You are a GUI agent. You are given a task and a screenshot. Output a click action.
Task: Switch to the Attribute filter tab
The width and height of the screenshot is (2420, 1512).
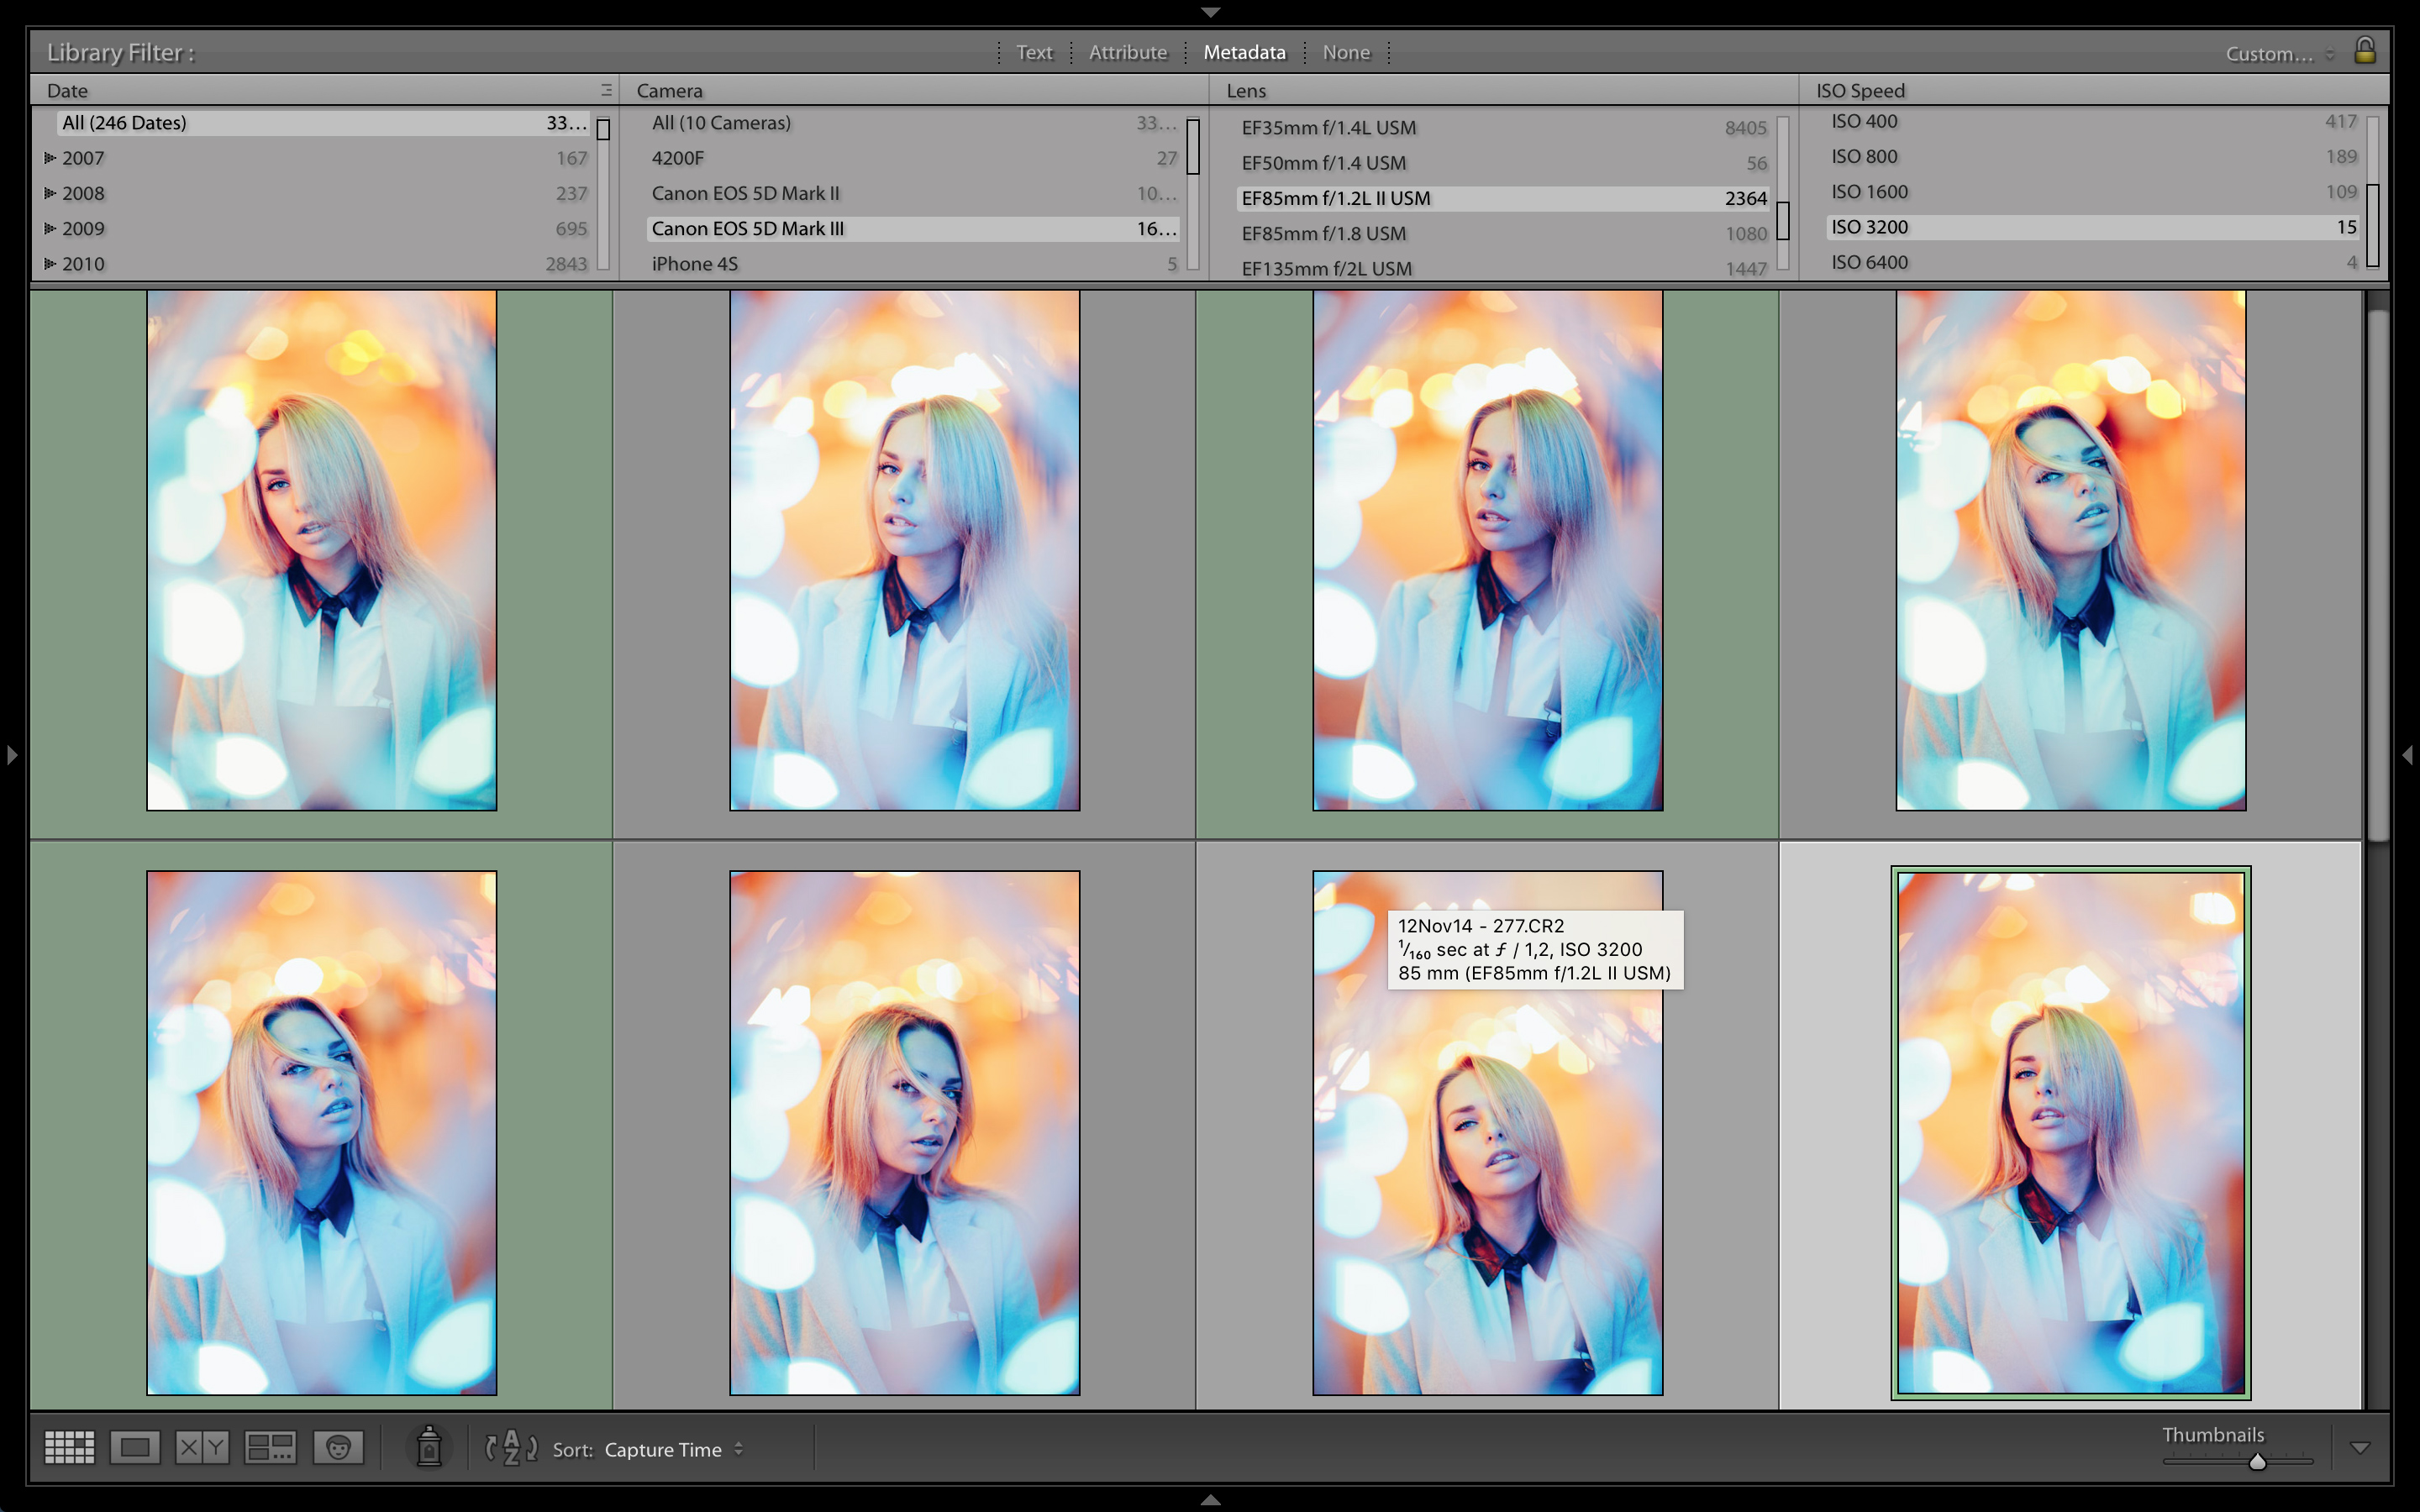point(1128,52)
